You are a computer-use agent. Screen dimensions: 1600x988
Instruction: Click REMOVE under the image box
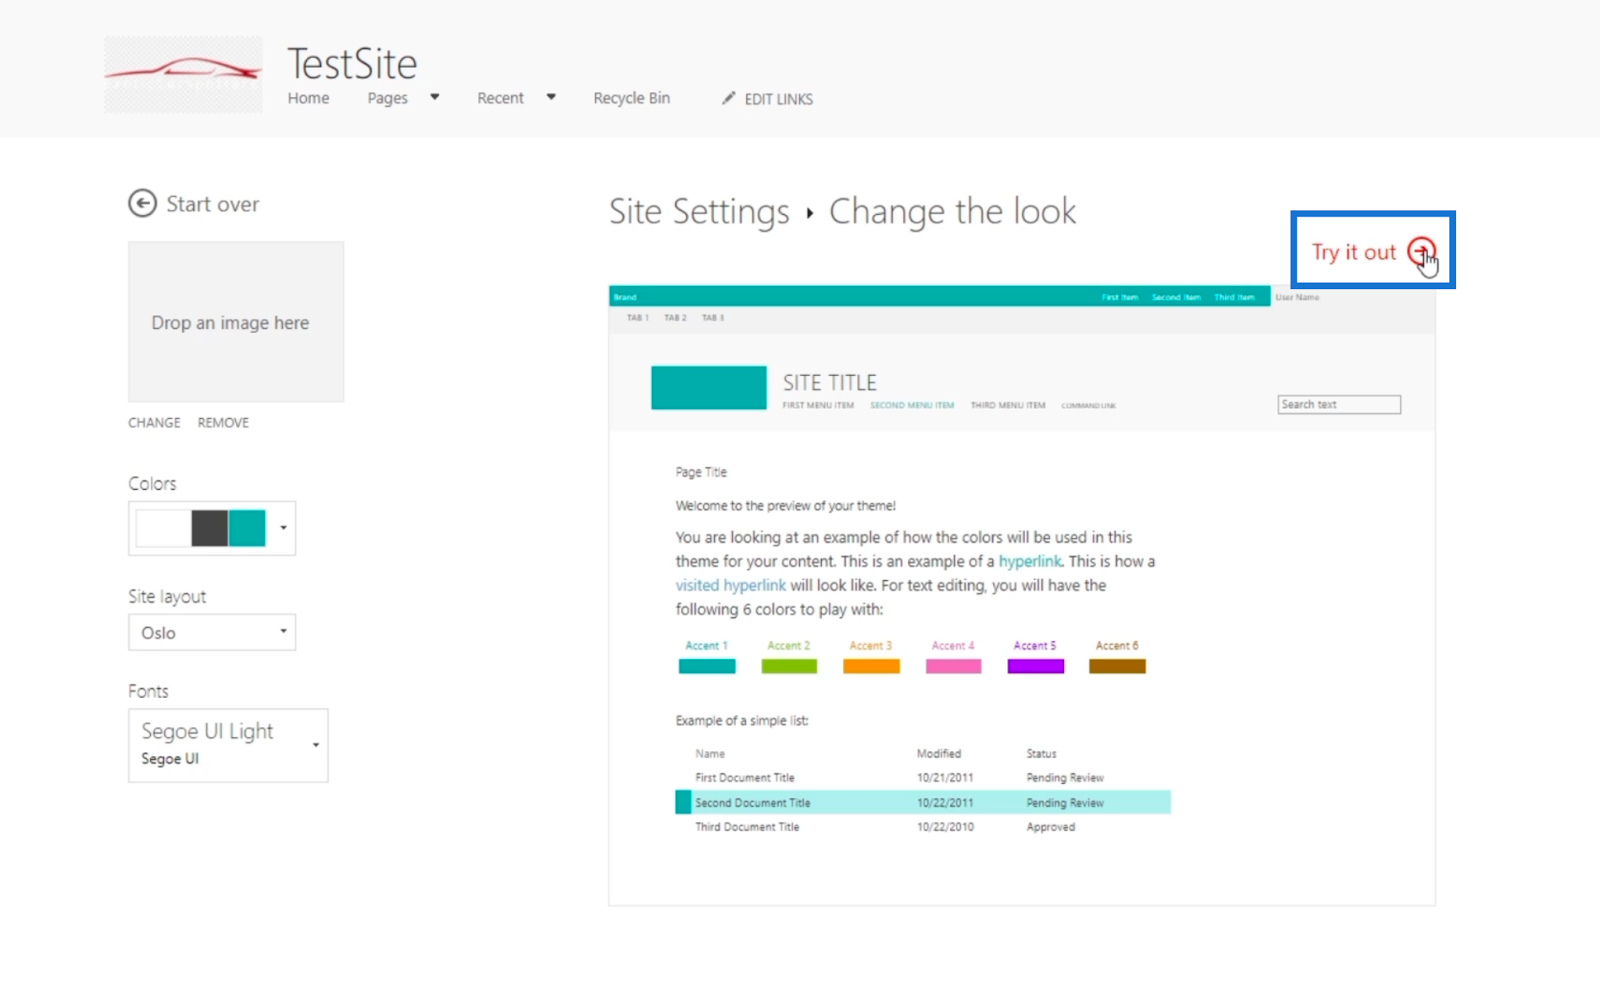point(223,423)
